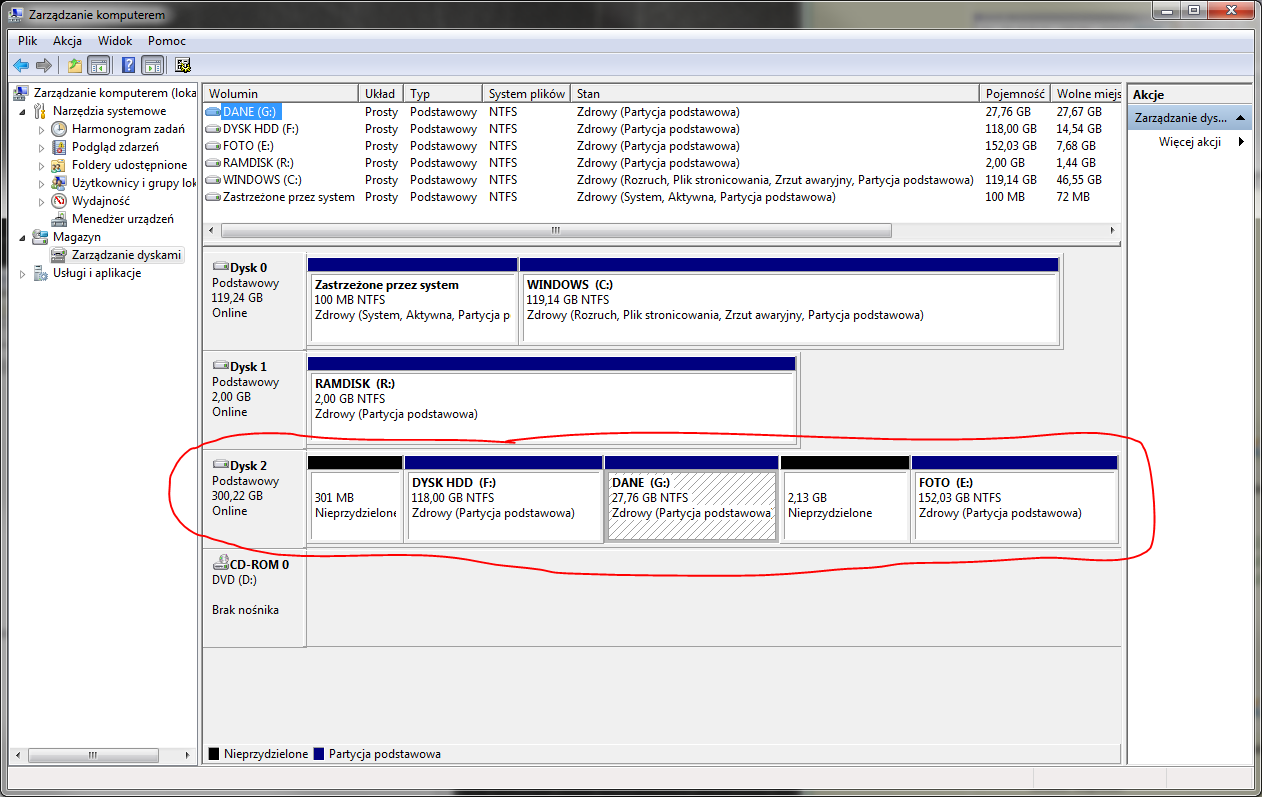Viewport: 1262px width, 797px height.
Task: Open Więcej akcji submenu
Action: pyautogui.click(x=1189, y=142)
